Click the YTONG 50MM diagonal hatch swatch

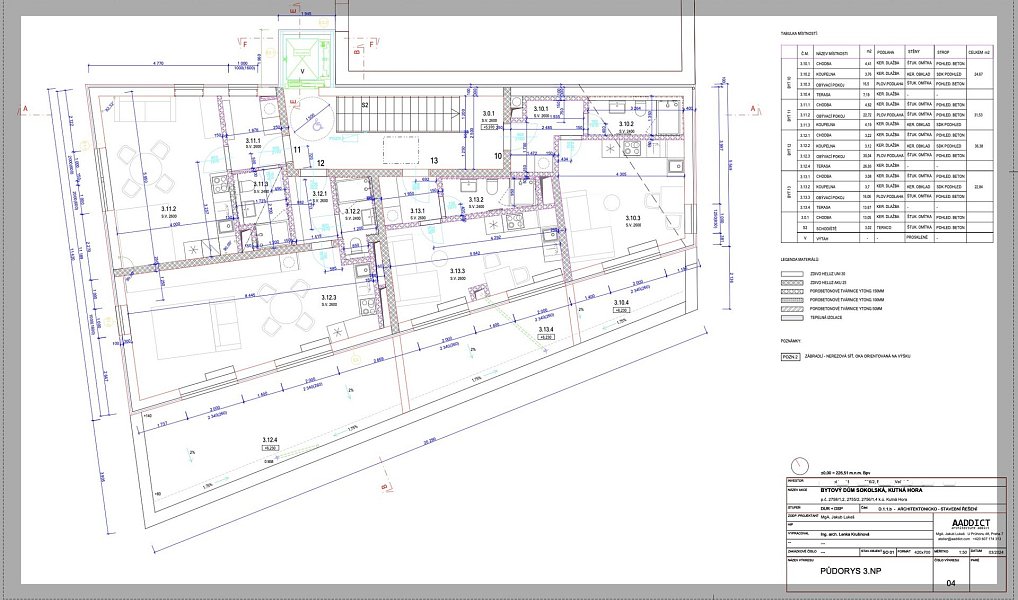coord(790,308)
